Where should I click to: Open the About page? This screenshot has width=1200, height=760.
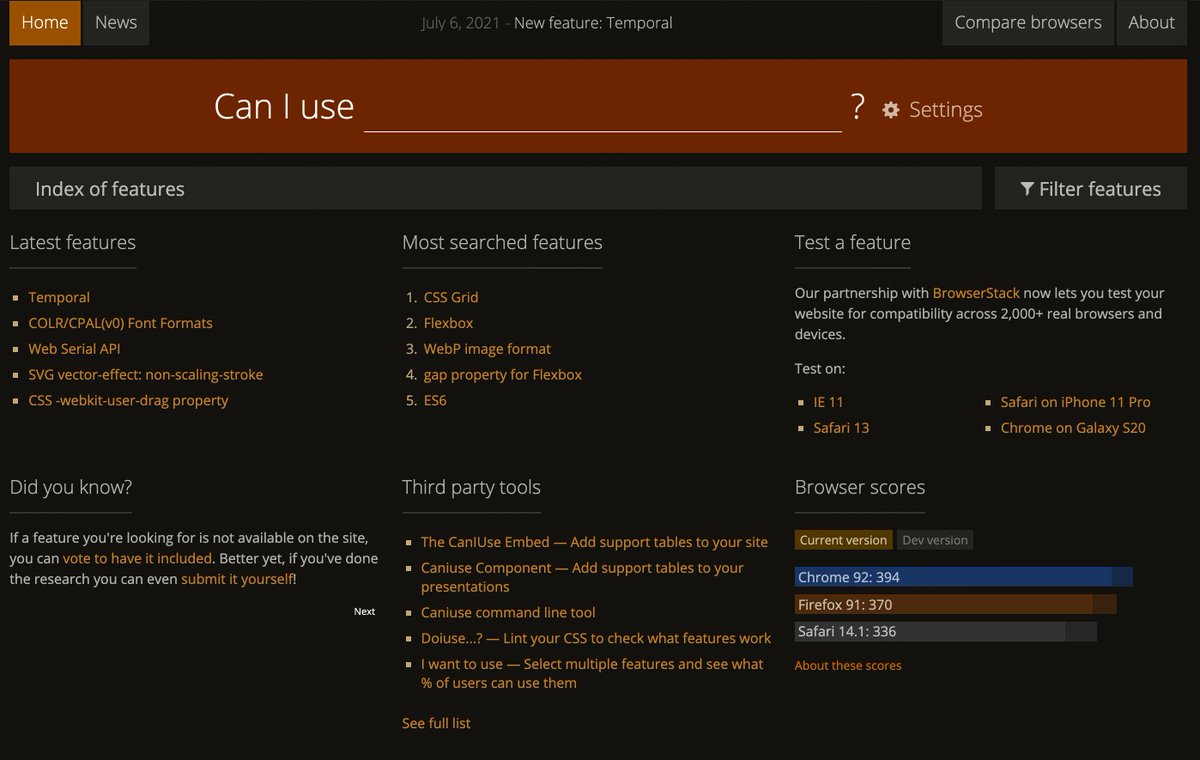pos(1151,23)
